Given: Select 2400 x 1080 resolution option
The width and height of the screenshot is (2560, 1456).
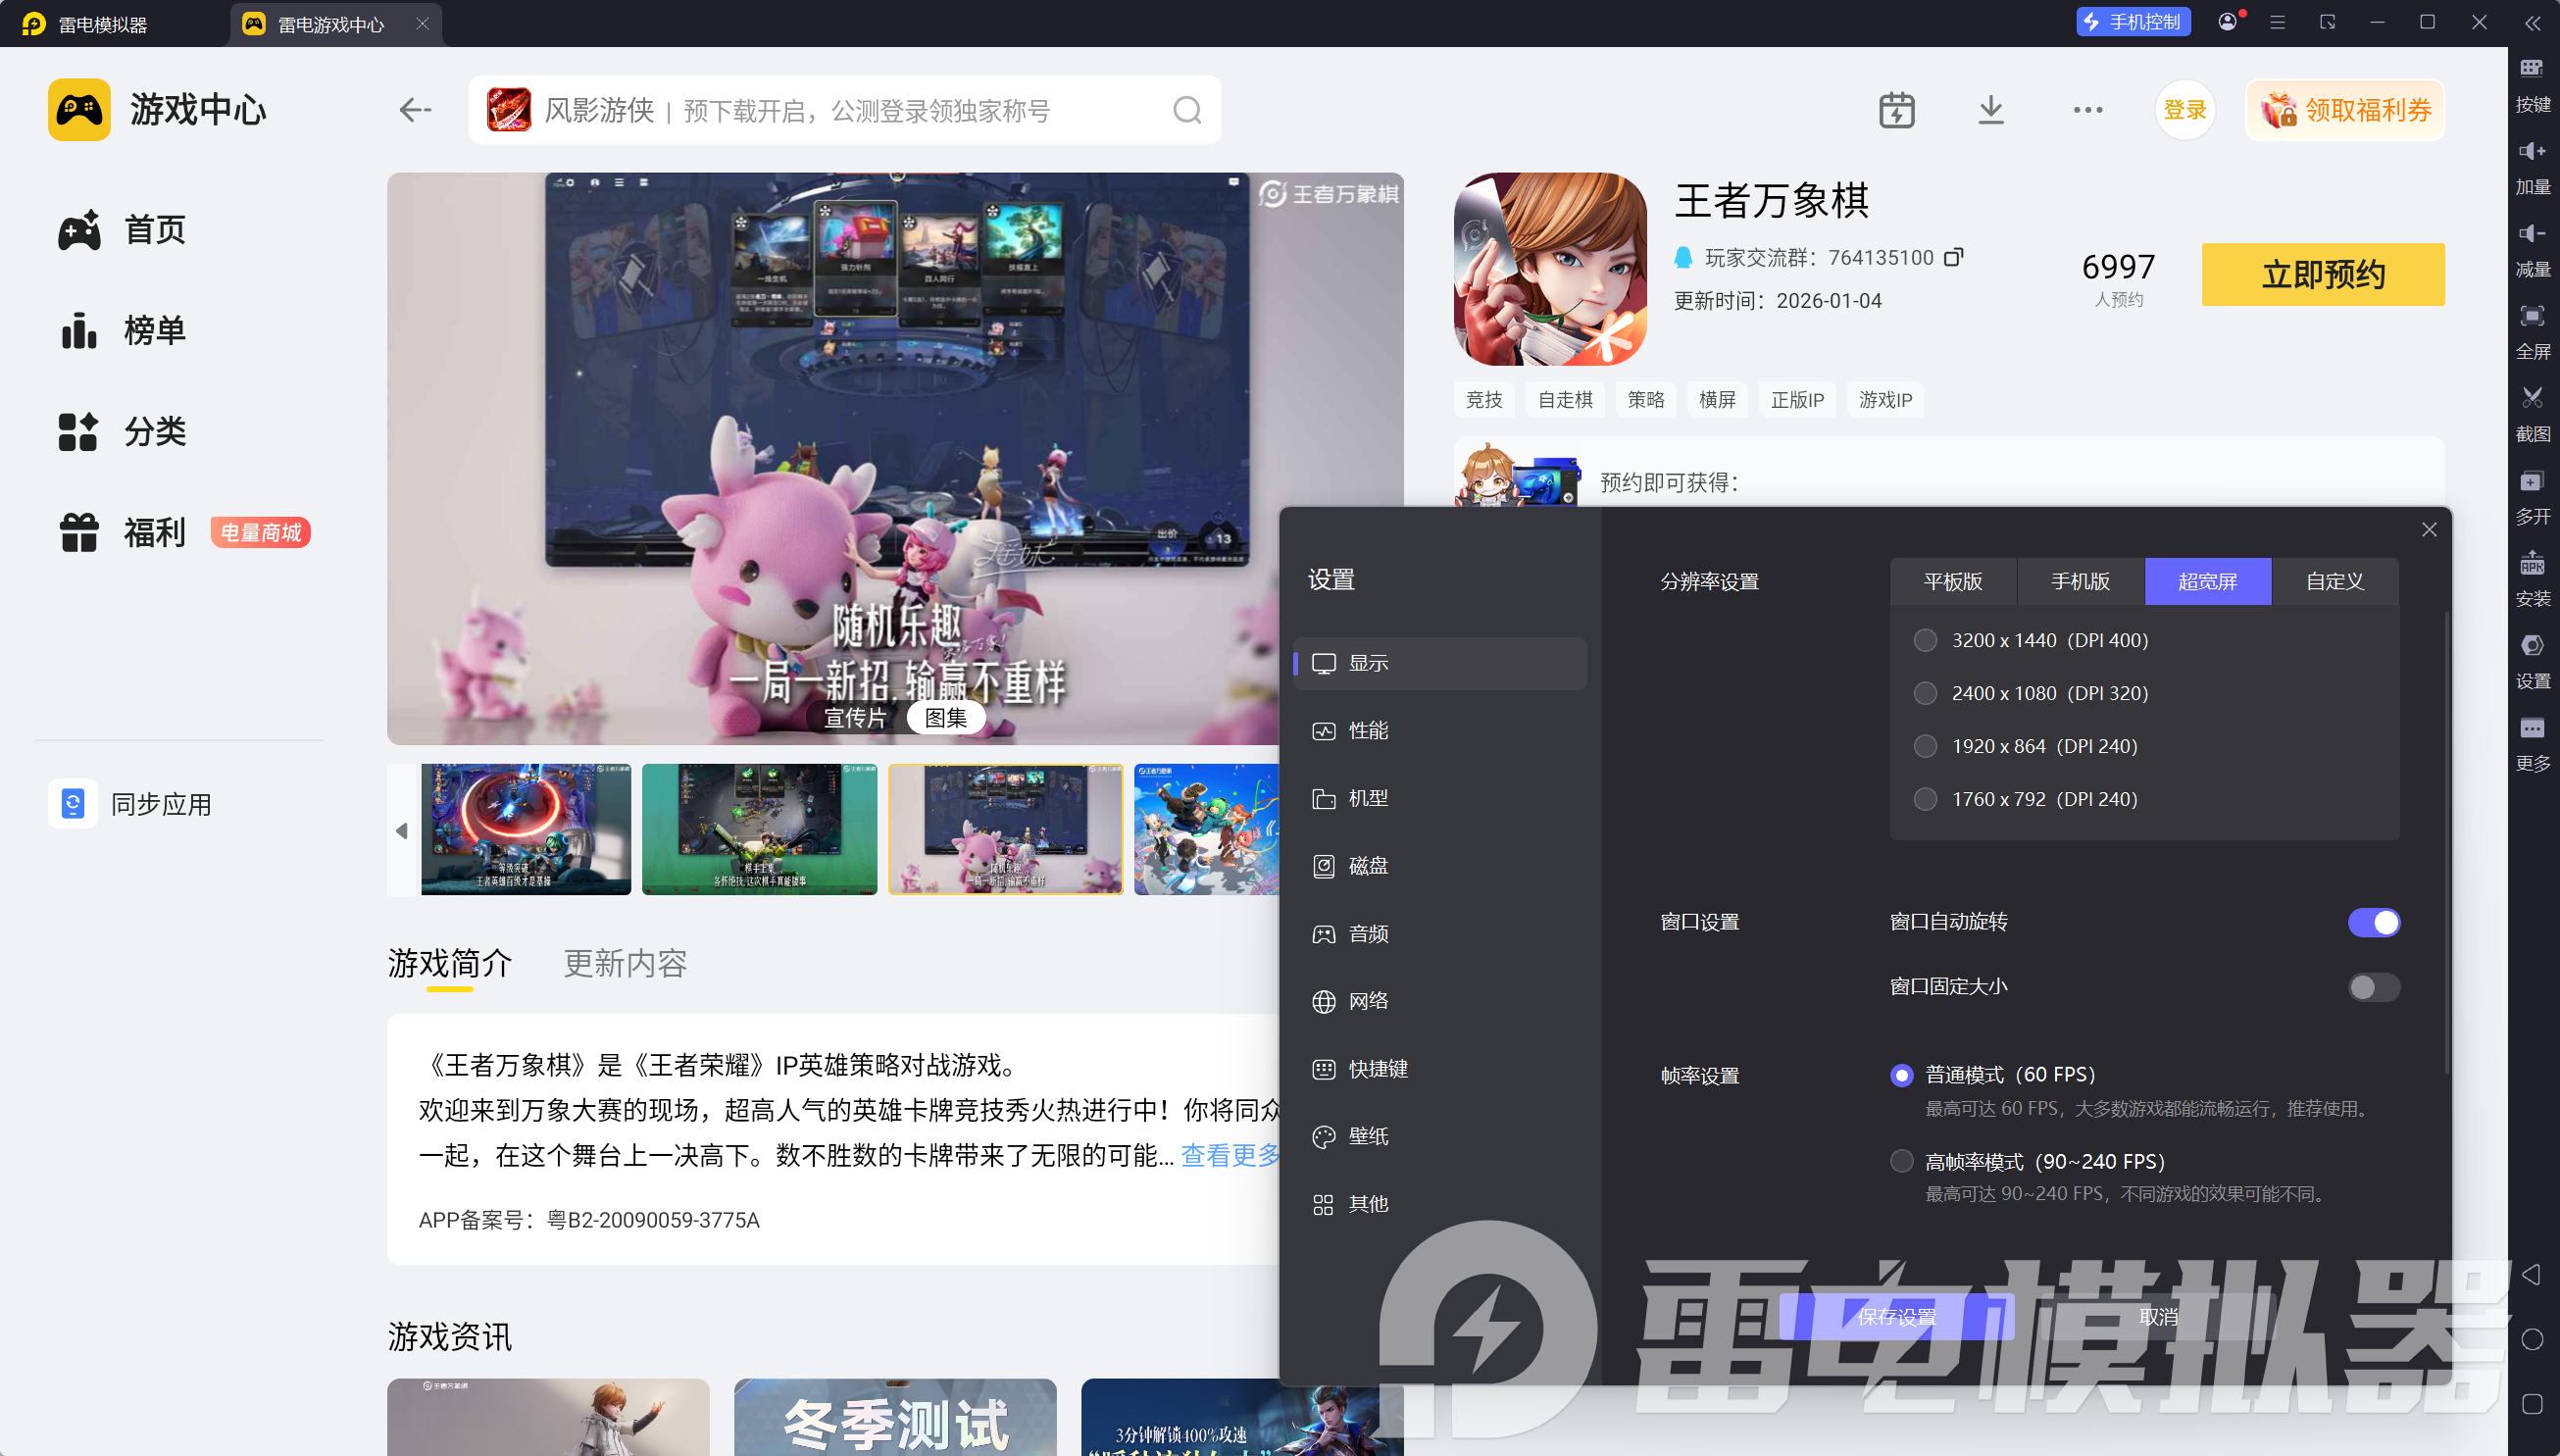Looking at the screenshot, I should [1925, 693].
